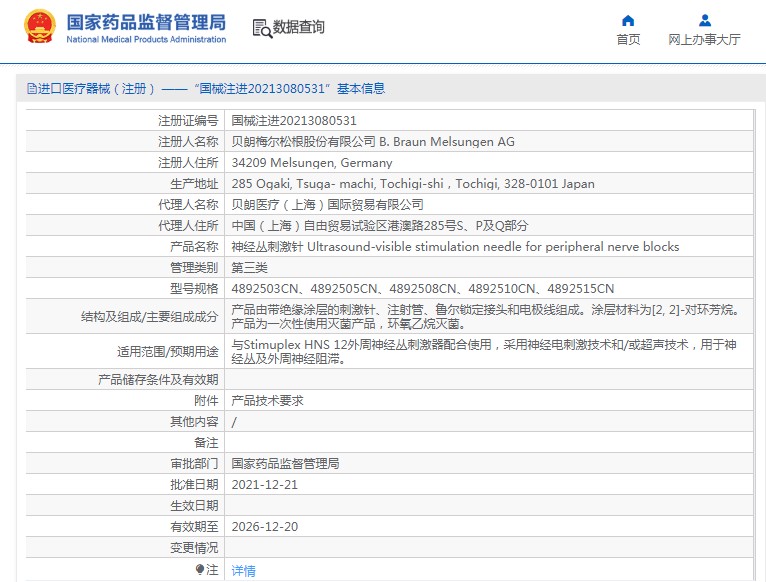Viewport: 766px width, 582px height.
Task: Click the 网上办事大厅 text label
Action: 704,40
